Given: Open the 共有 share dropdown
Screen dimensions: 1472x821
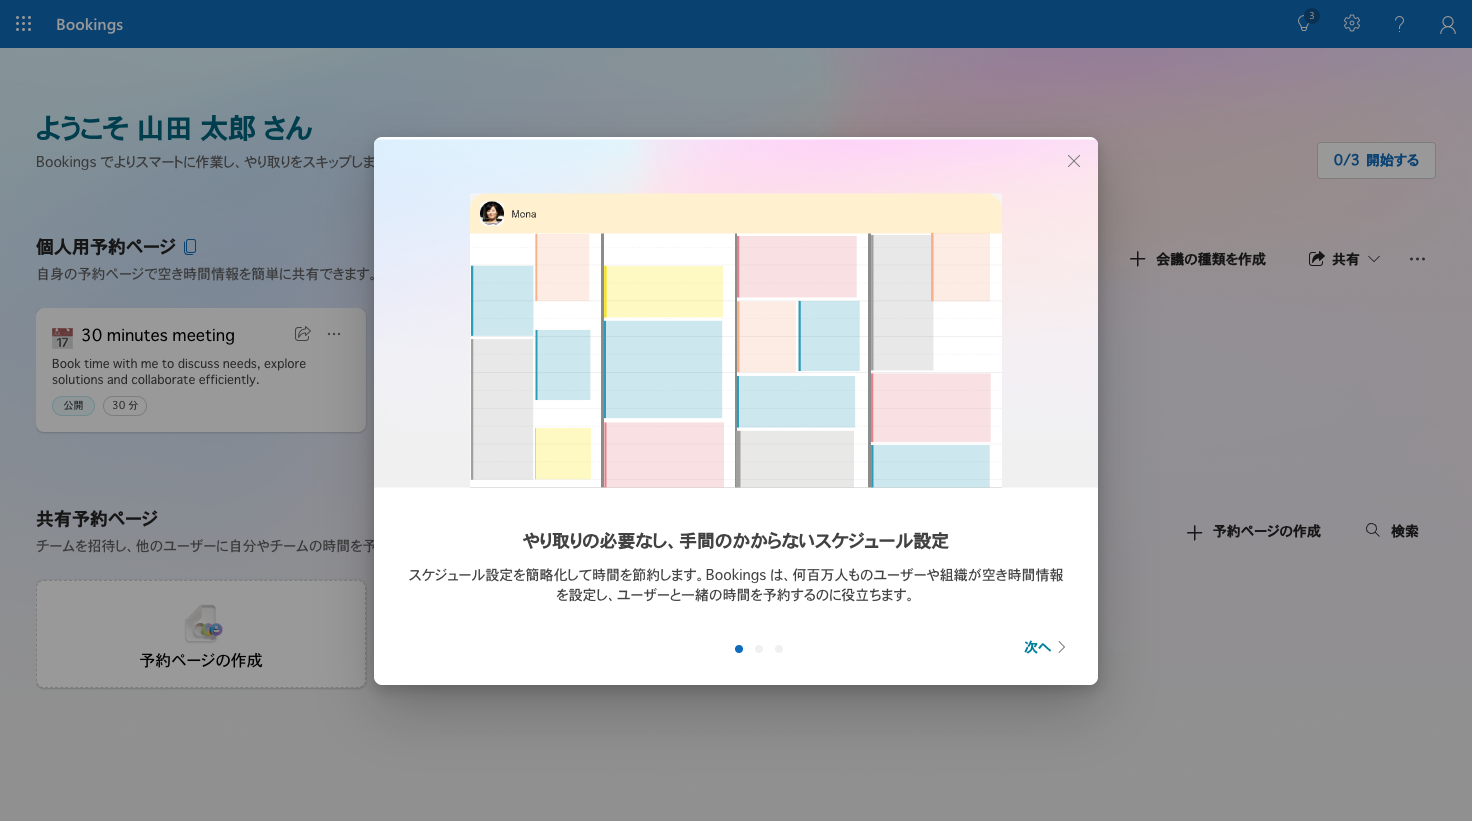Looking at the screenshot, I should (x=1345, y=259).
